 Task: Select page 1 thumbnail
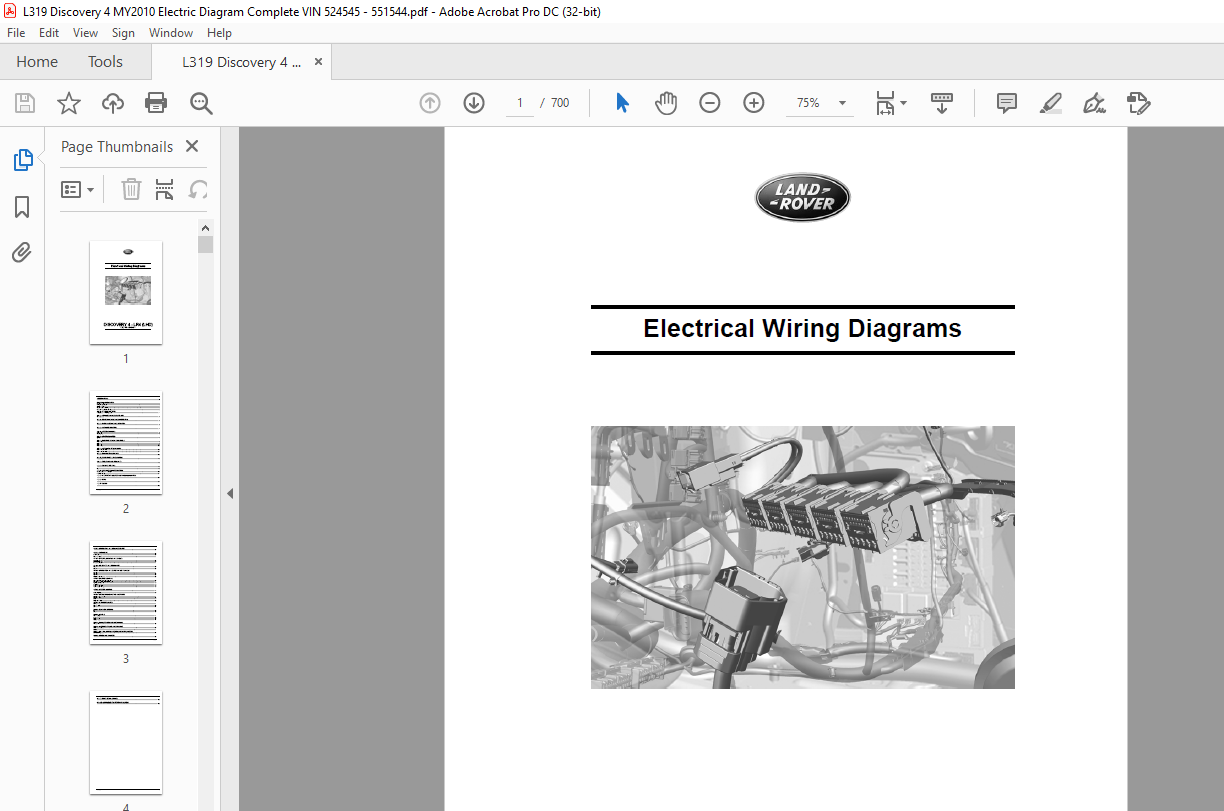126,292
